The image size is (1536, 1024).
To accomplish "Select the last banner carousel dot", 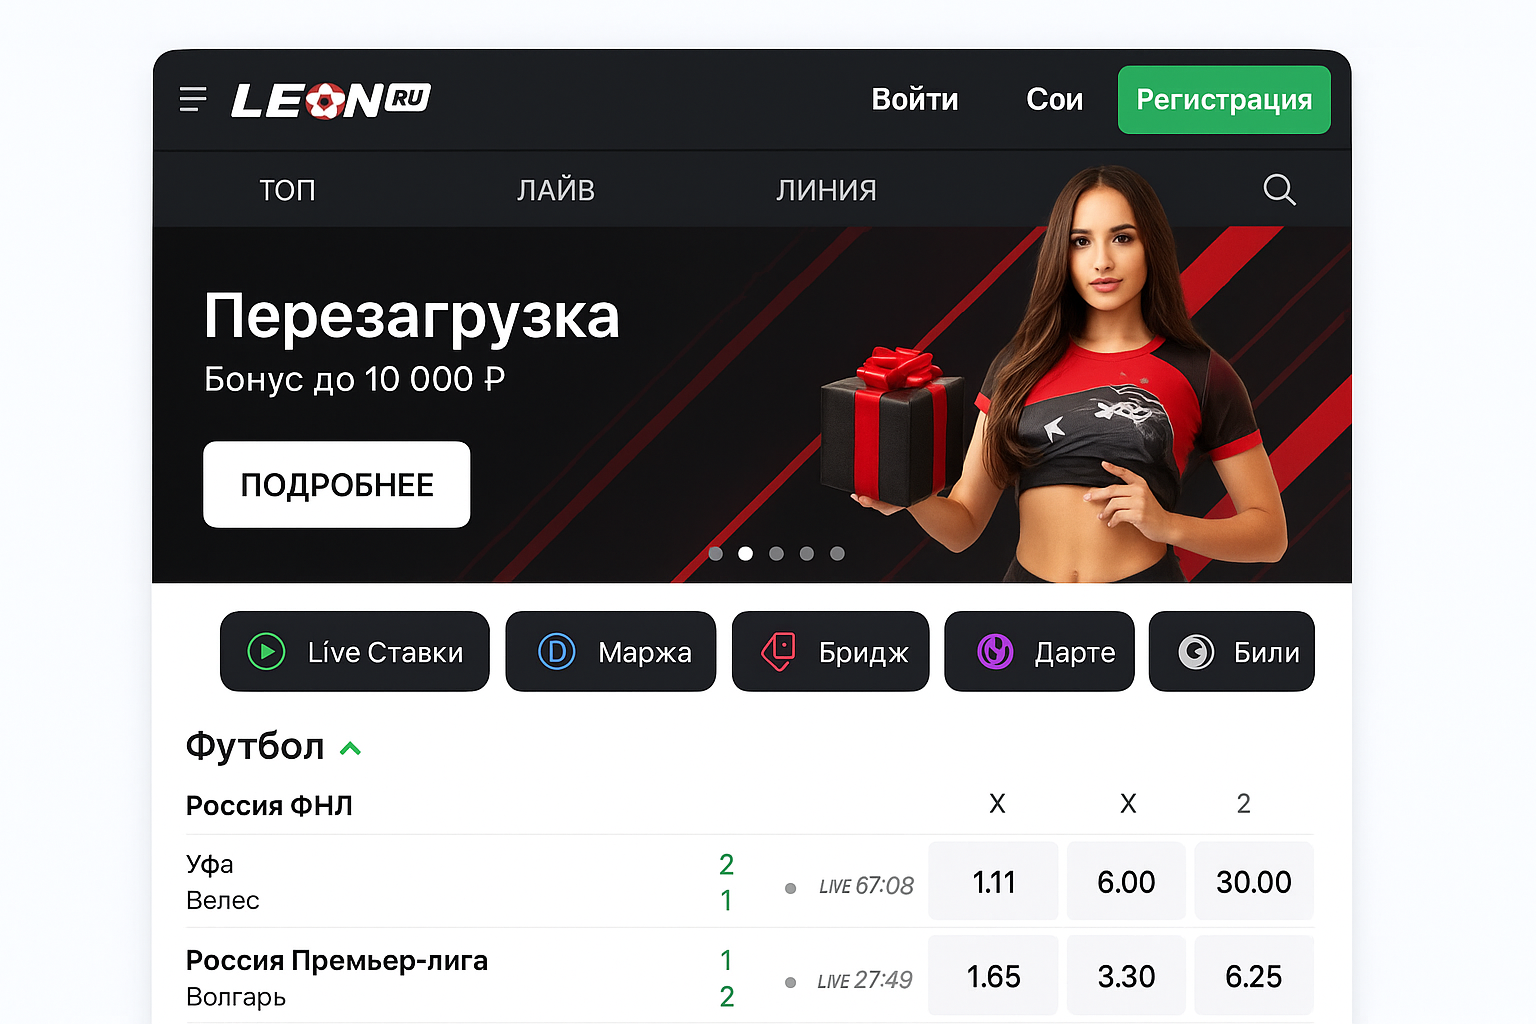I will tap(837, 554).
